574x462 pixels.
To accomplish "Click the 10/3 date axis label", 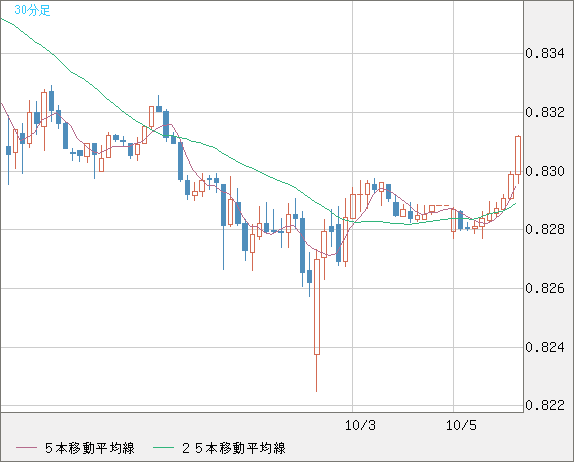I will 360,425.
